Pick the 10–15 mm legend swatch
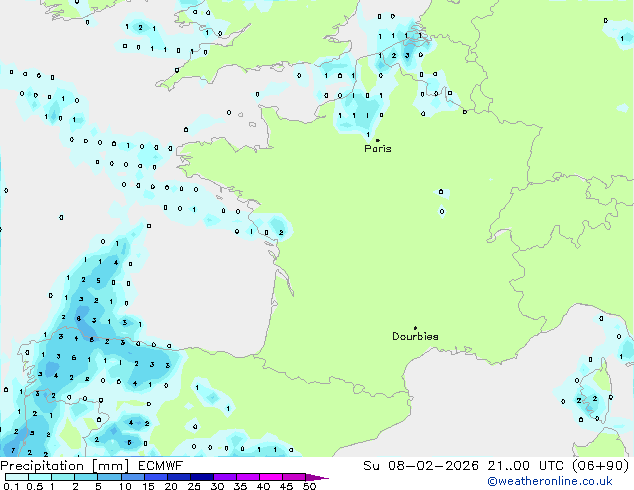Viewport: 634px width, 490px height. pos(132,477)
